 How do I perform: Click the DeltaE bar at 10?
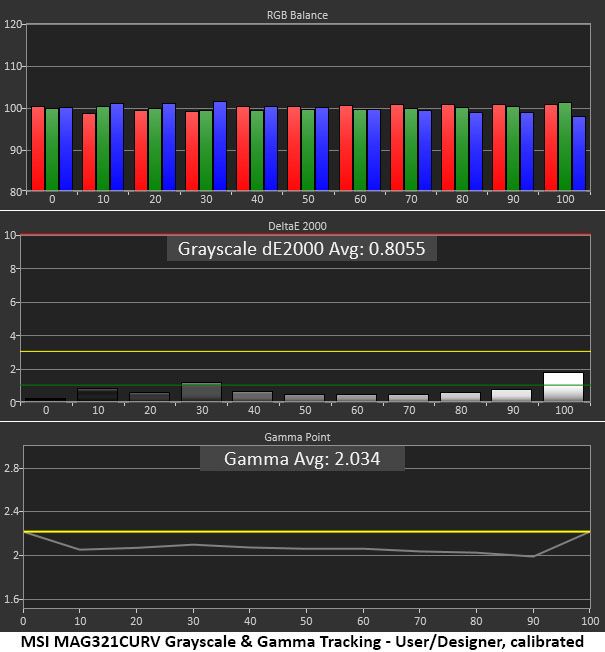98,395
